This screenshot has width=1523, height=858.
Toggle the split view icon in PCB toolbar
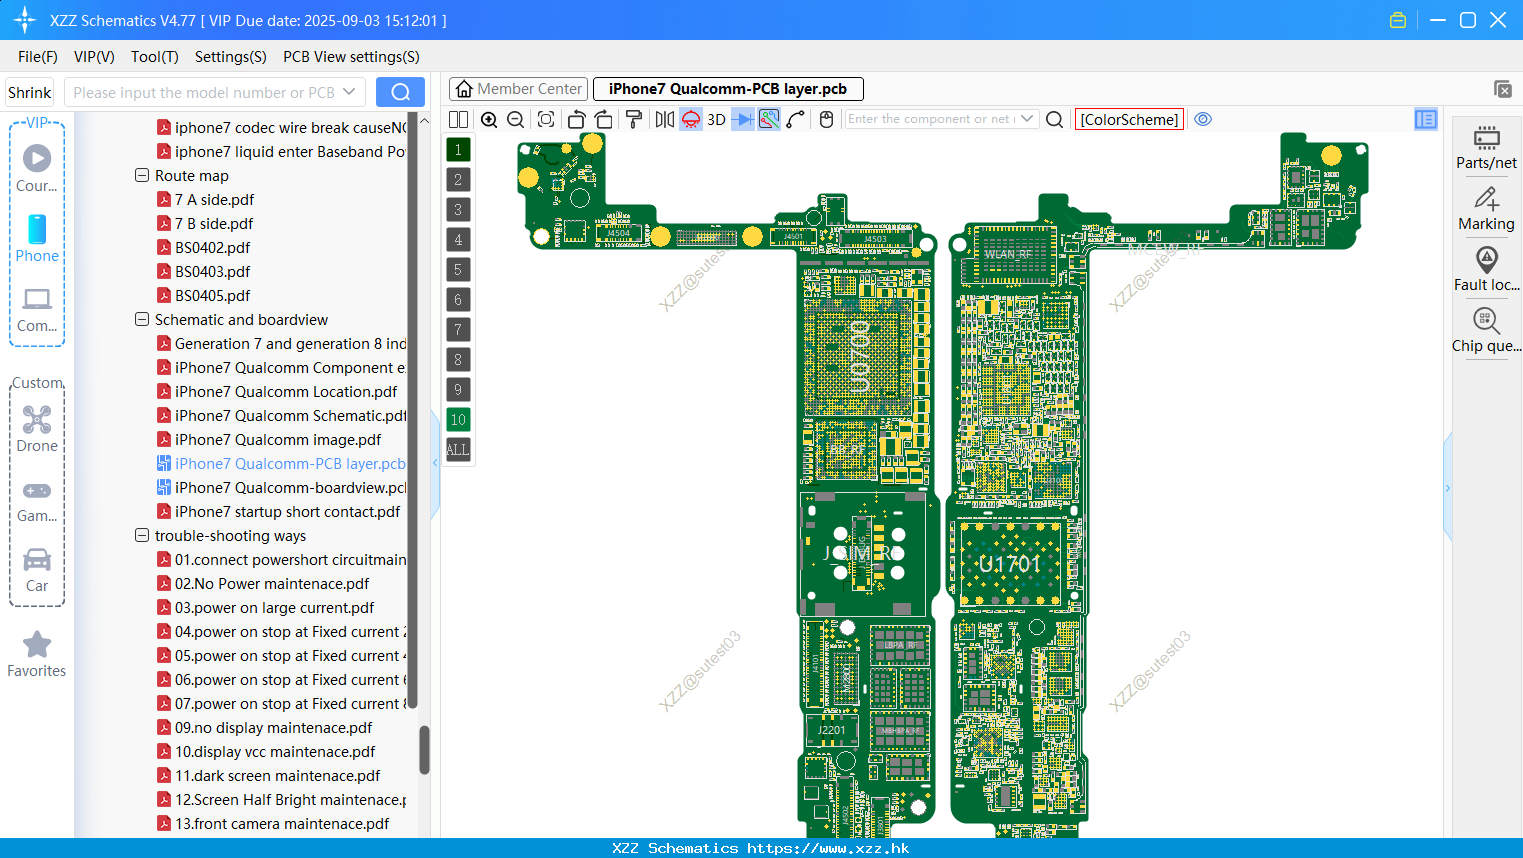click(458, 119)
